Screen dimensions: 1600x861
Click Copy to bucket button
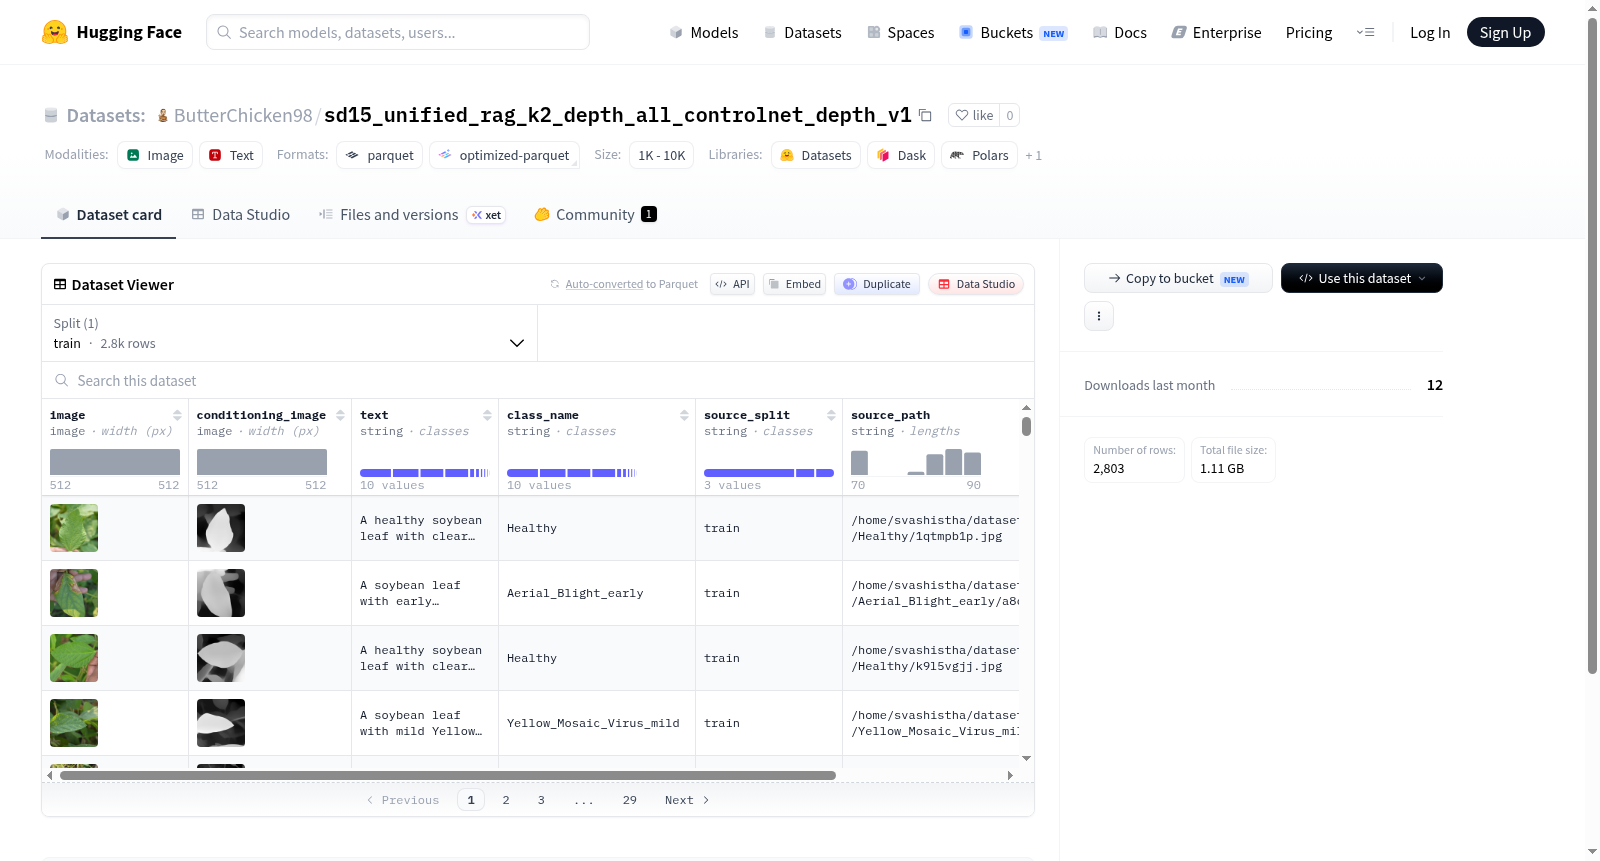click(x=1178, y=278)
